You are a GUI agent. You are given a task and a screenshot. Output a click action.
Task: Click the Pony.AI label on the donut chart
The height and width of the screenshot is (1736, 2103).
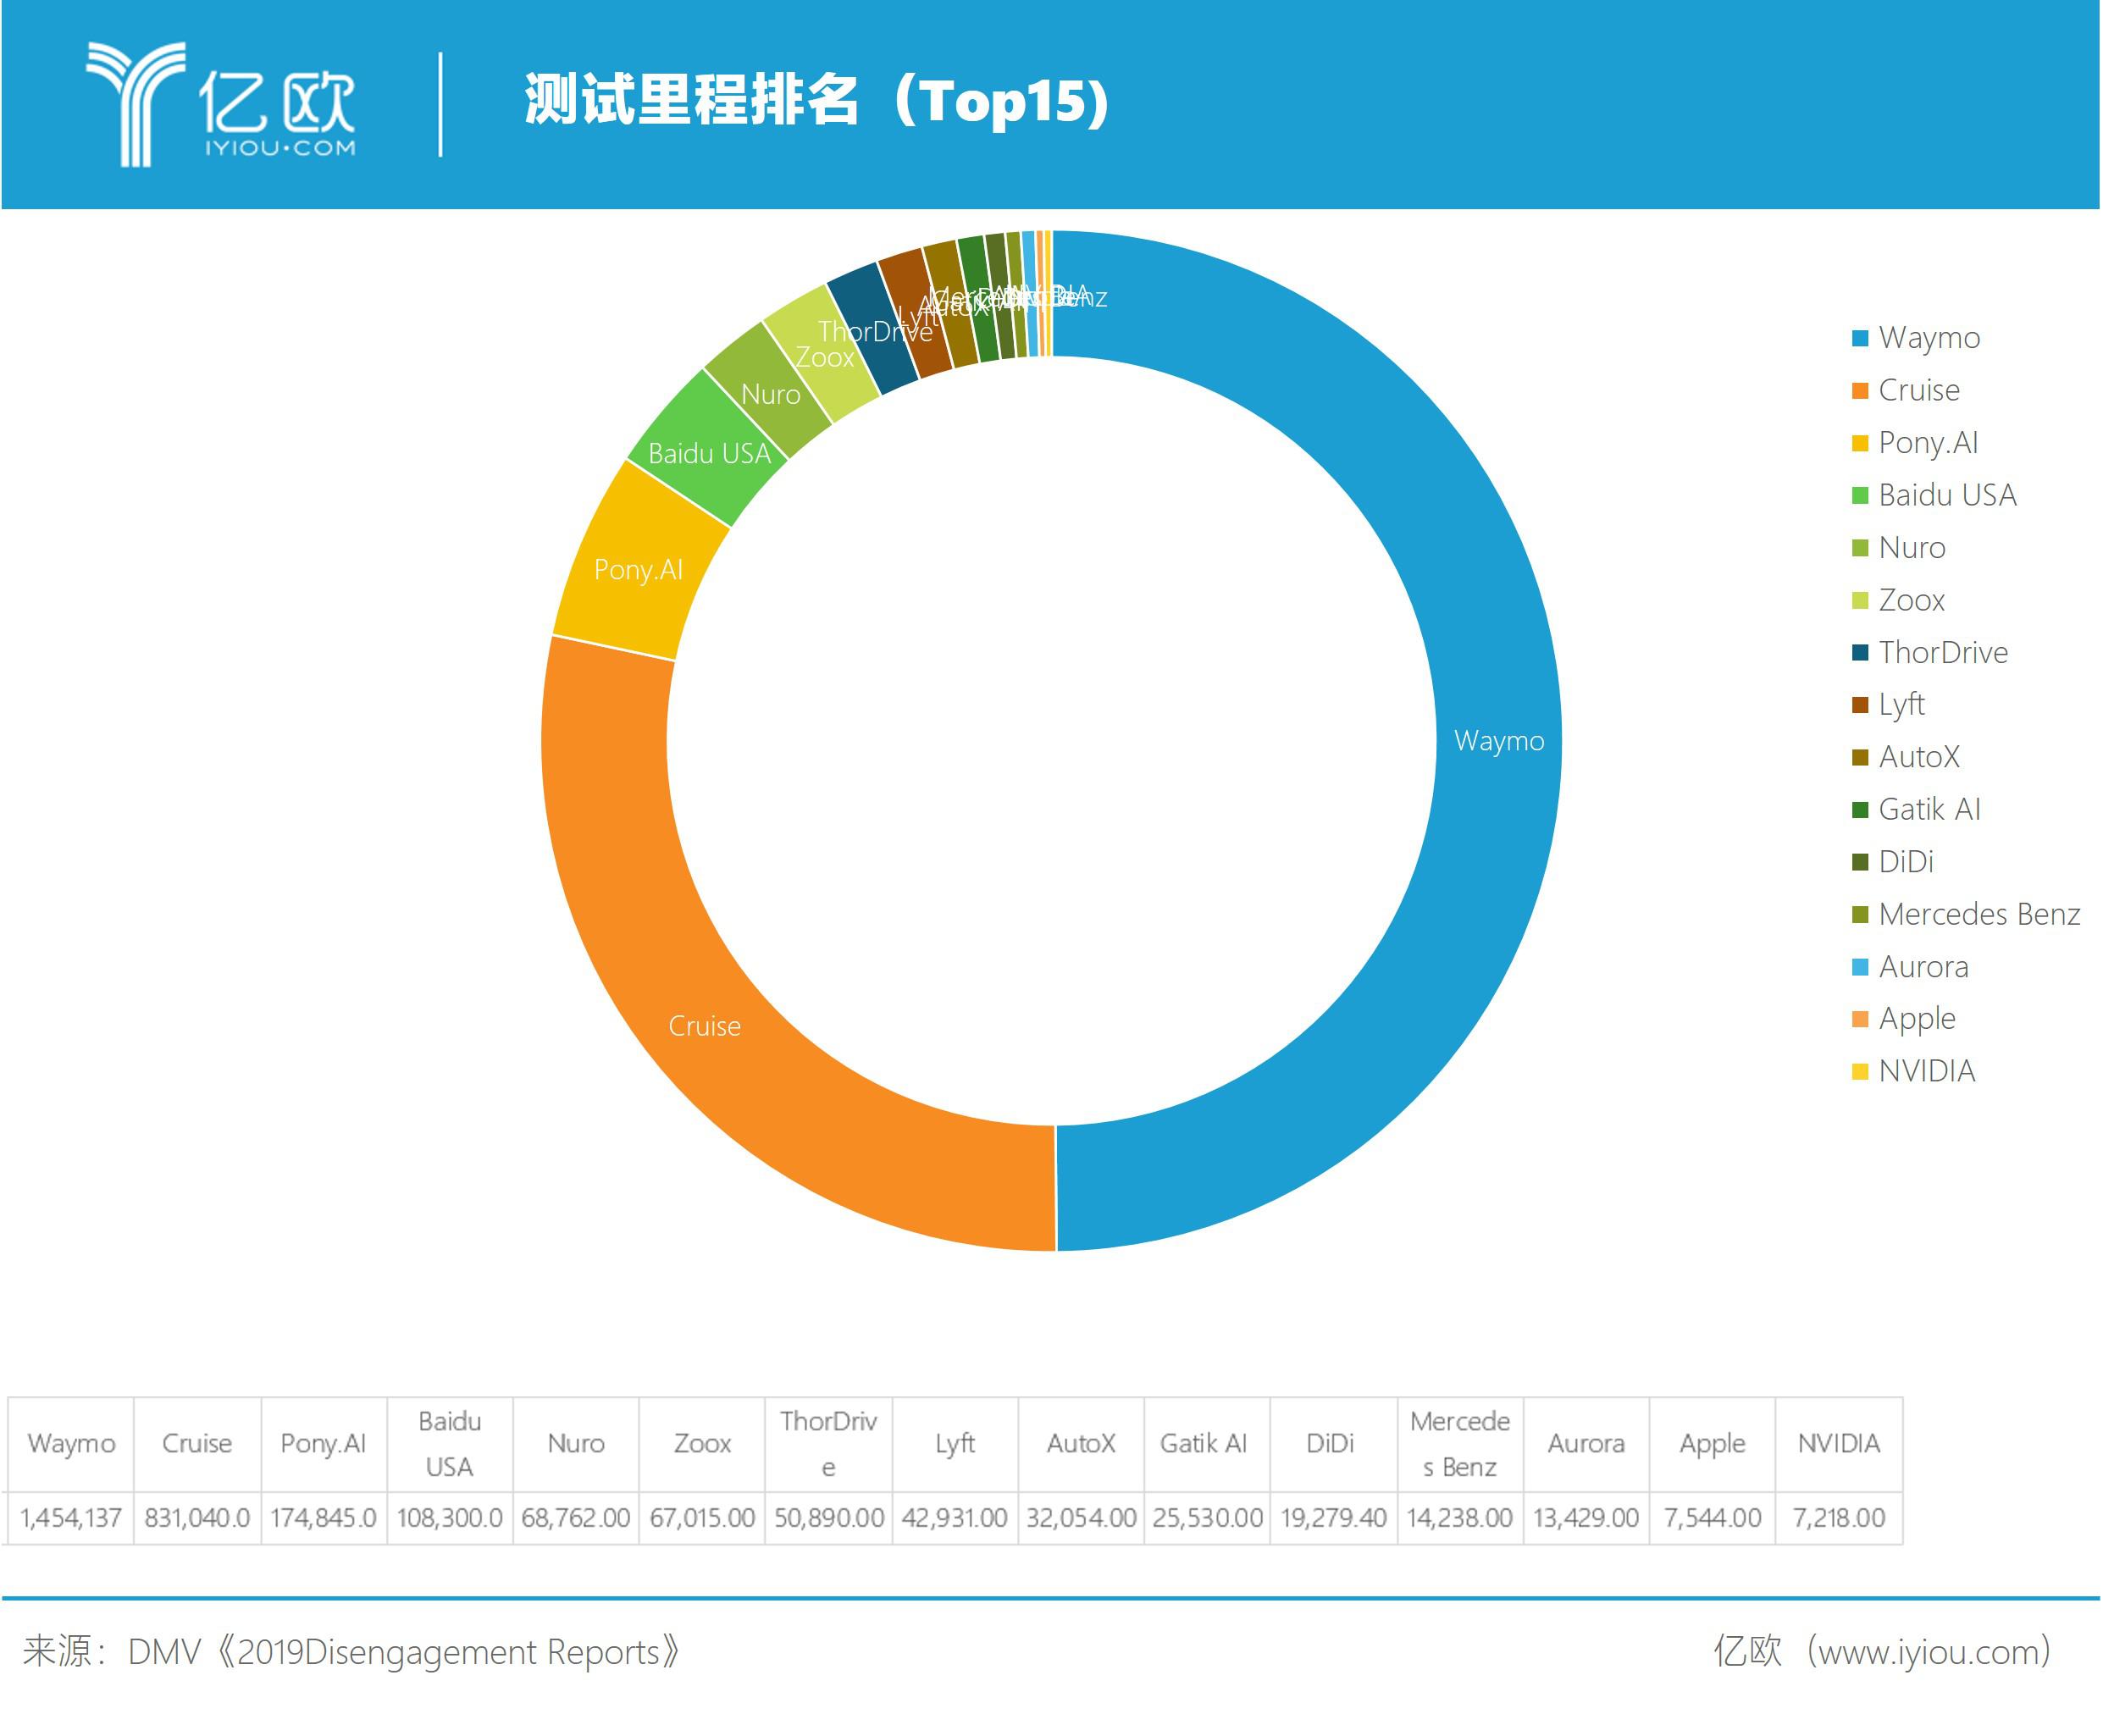coord(638,570)
